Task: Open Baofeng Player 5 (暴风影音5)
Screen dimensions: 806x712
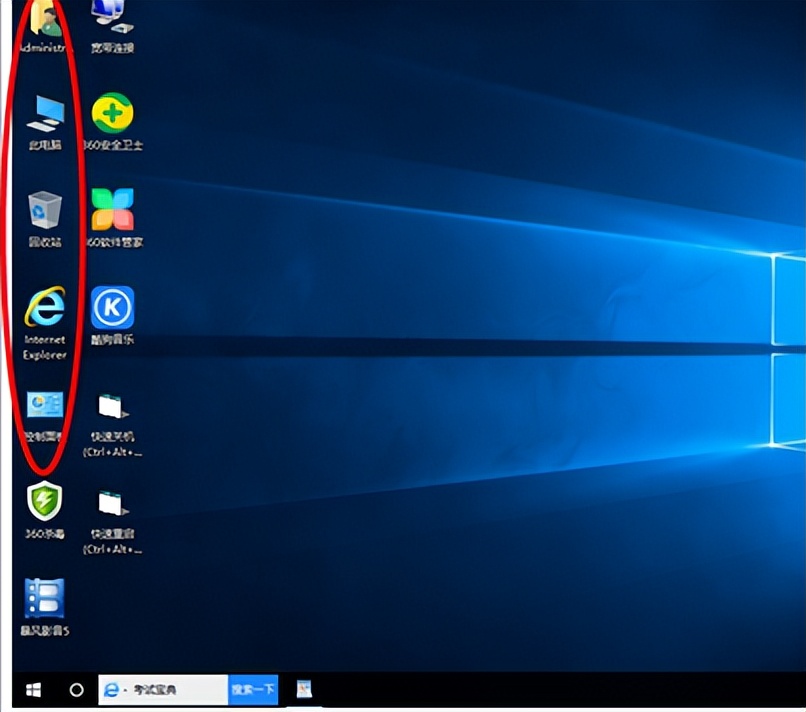Action: point(44,598)
